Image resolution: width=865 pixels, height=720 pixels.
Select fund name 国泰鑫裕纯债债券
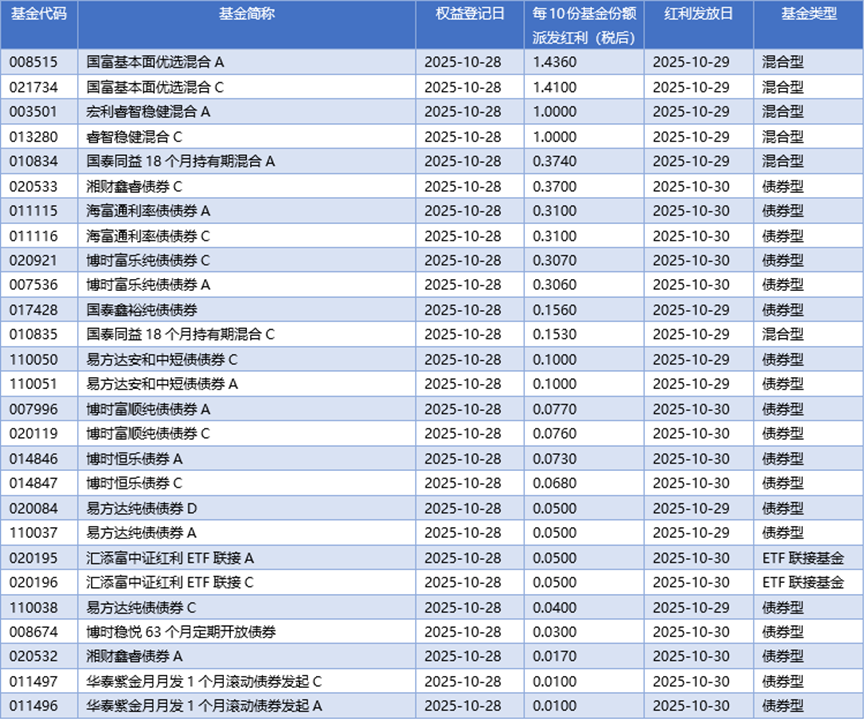[x=142, y=310]
